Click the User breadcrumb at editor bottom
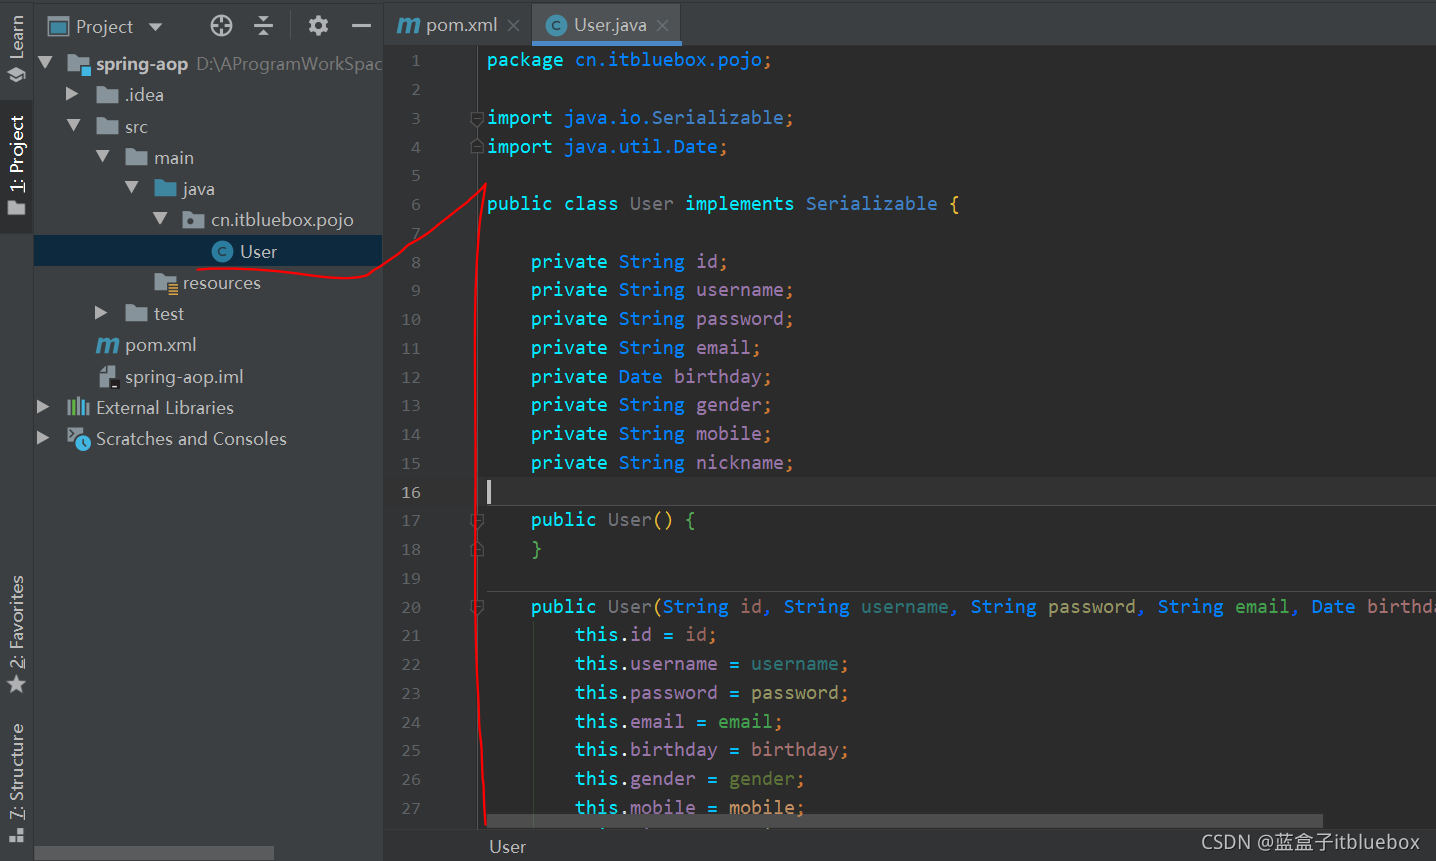The image size is (1436, 861). coord(507,847)
